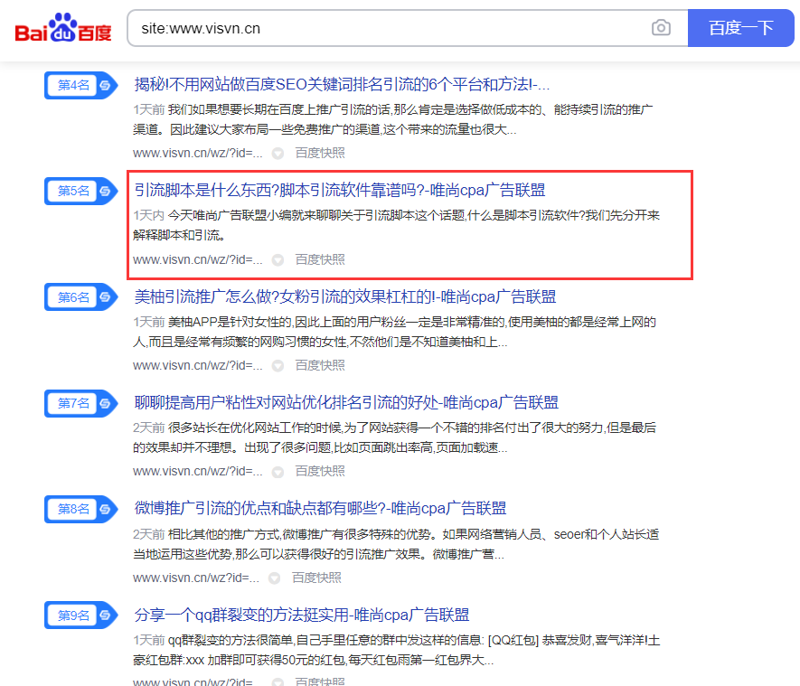The height and width of the screenshot is (686, 800).
Task: Expand the URL dropdown arrow under 微博推广 result
Action: tap(277, 578)
